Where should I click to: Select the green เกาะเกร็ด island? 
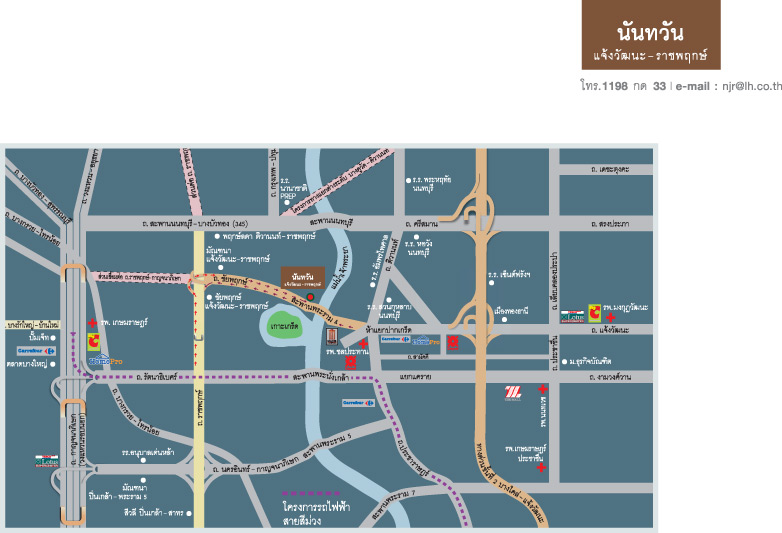click(286, 328)
